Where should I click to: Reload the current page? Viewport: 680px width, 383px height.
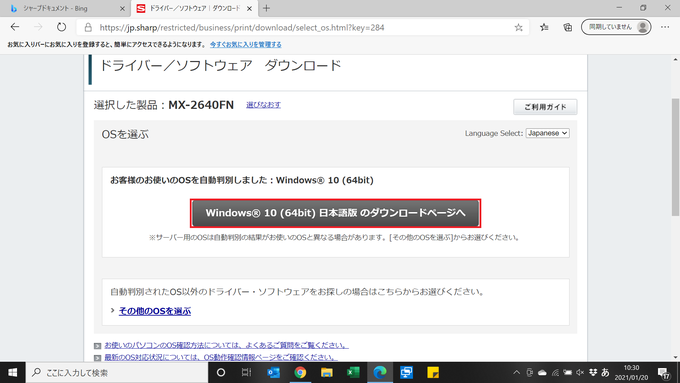tap(62, 27)
